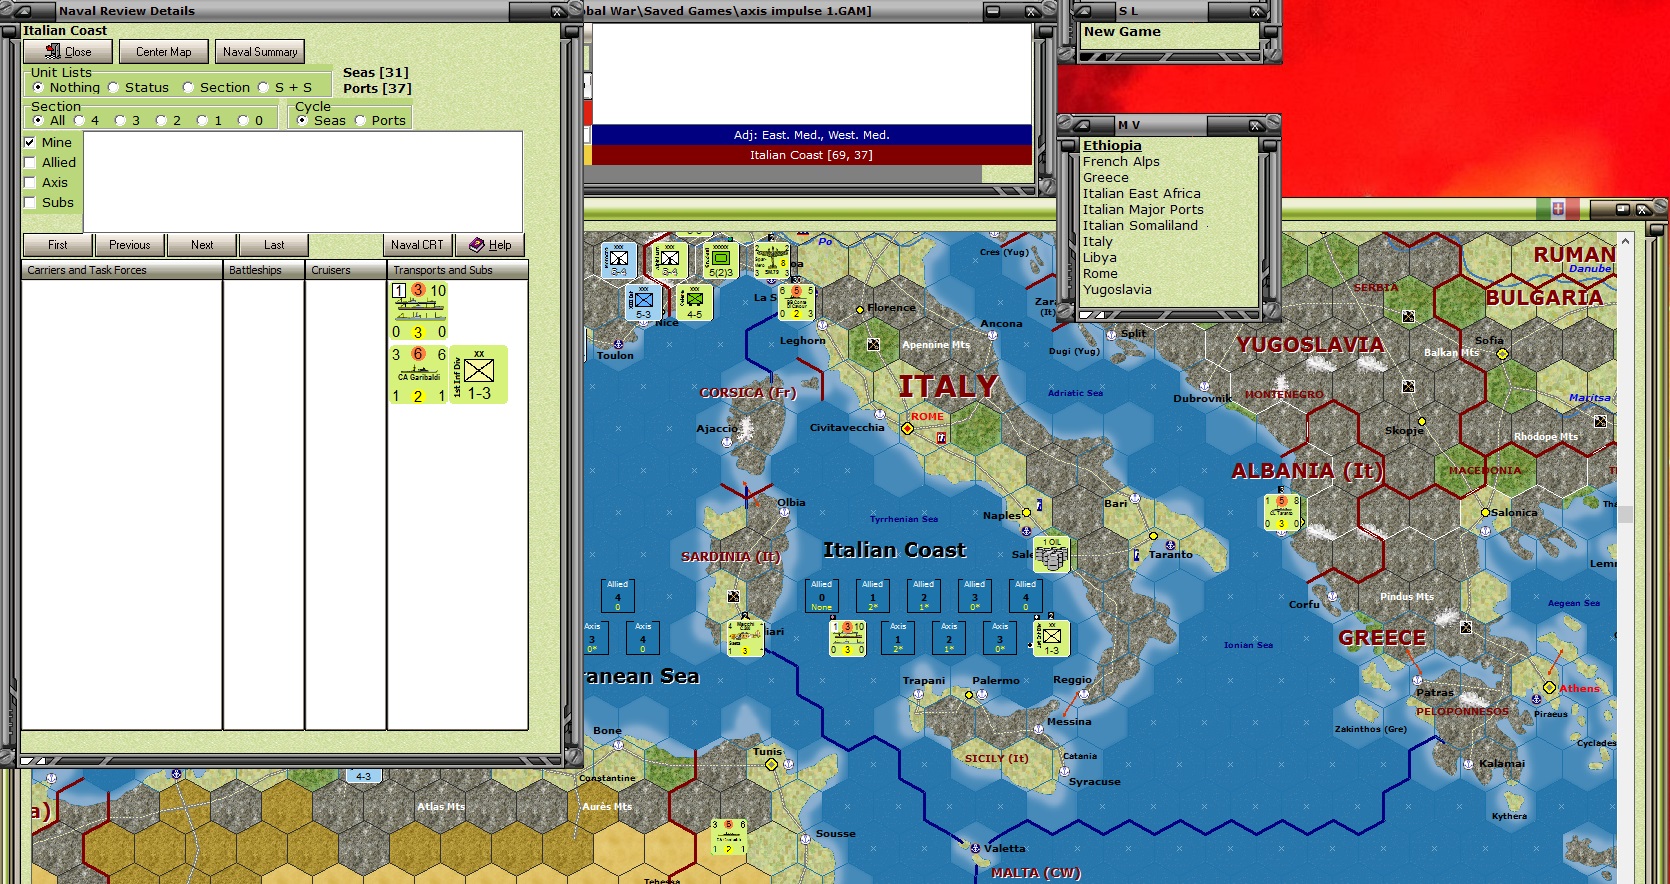This screenshot has width=1670, height=884.
Task: Open the Naval Summary
Action: 260,52
